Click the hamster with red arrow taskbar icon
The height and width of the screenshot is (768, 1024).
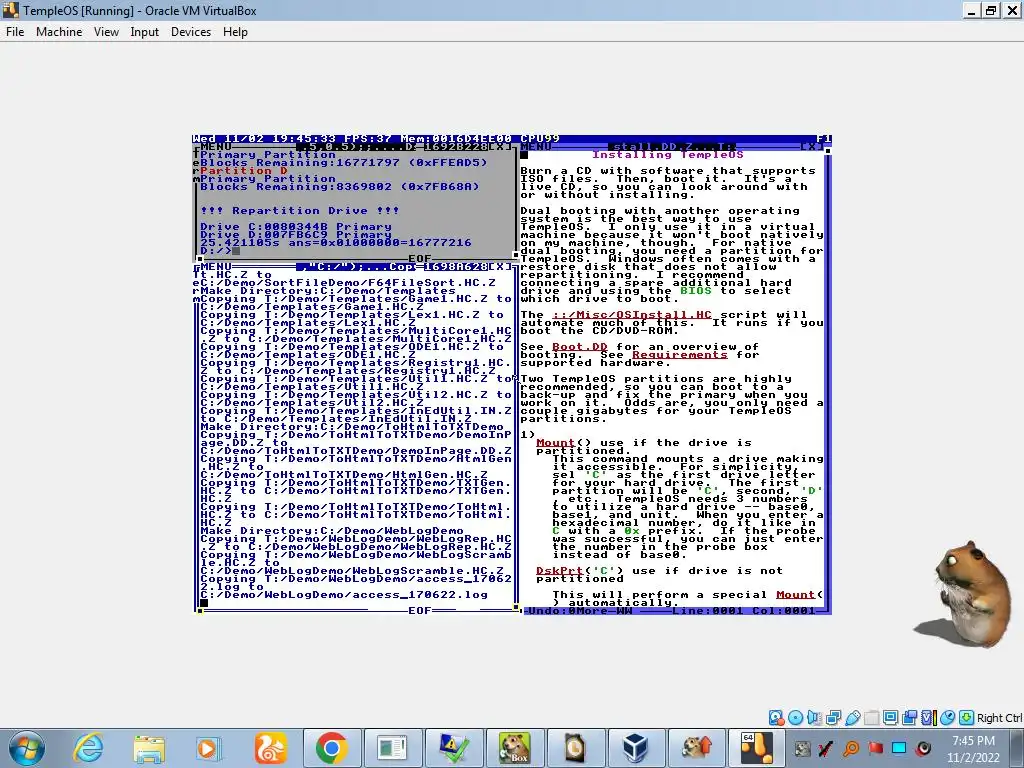[696, 748]
